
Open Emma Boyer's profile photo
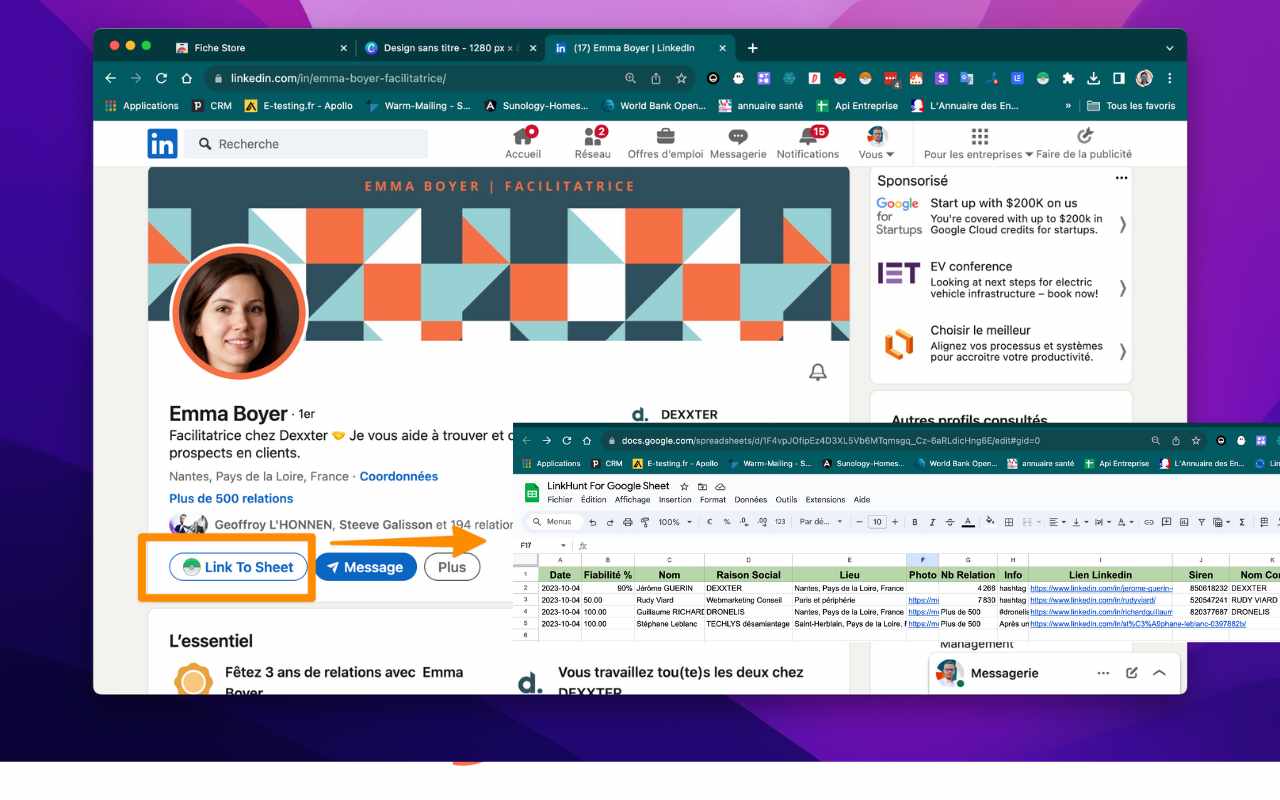(237, 312)
